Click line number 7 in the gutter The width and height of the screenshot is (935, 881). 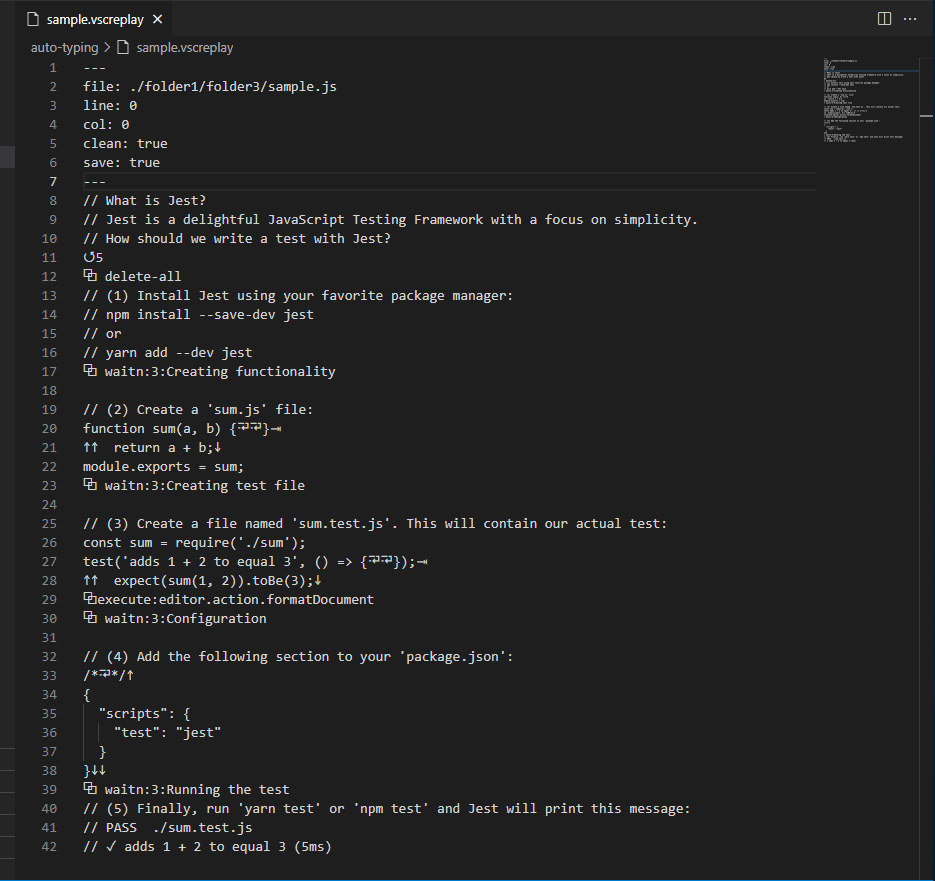pos(53,182)
